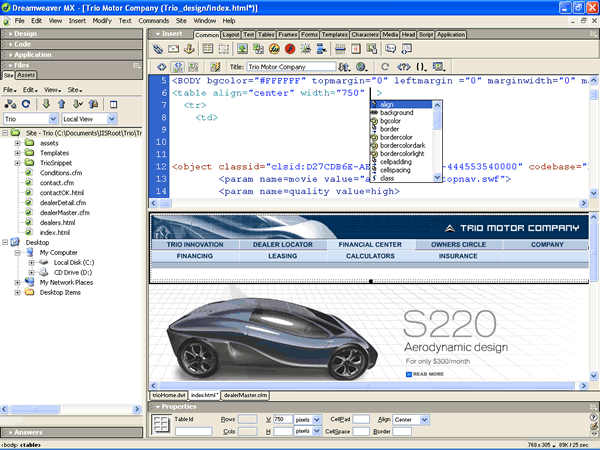Show Code and Design views button
This screenshot has height=450, width=600.
177,67
